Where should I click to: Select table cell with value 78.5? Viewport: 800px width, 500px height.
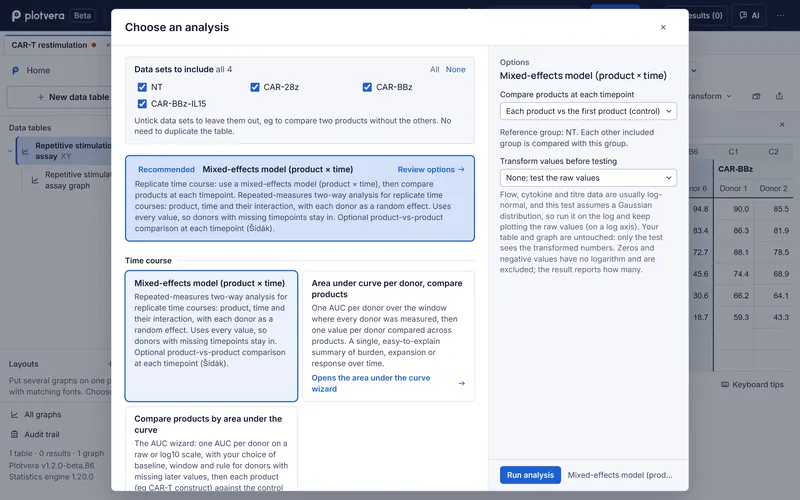[773, 252]
